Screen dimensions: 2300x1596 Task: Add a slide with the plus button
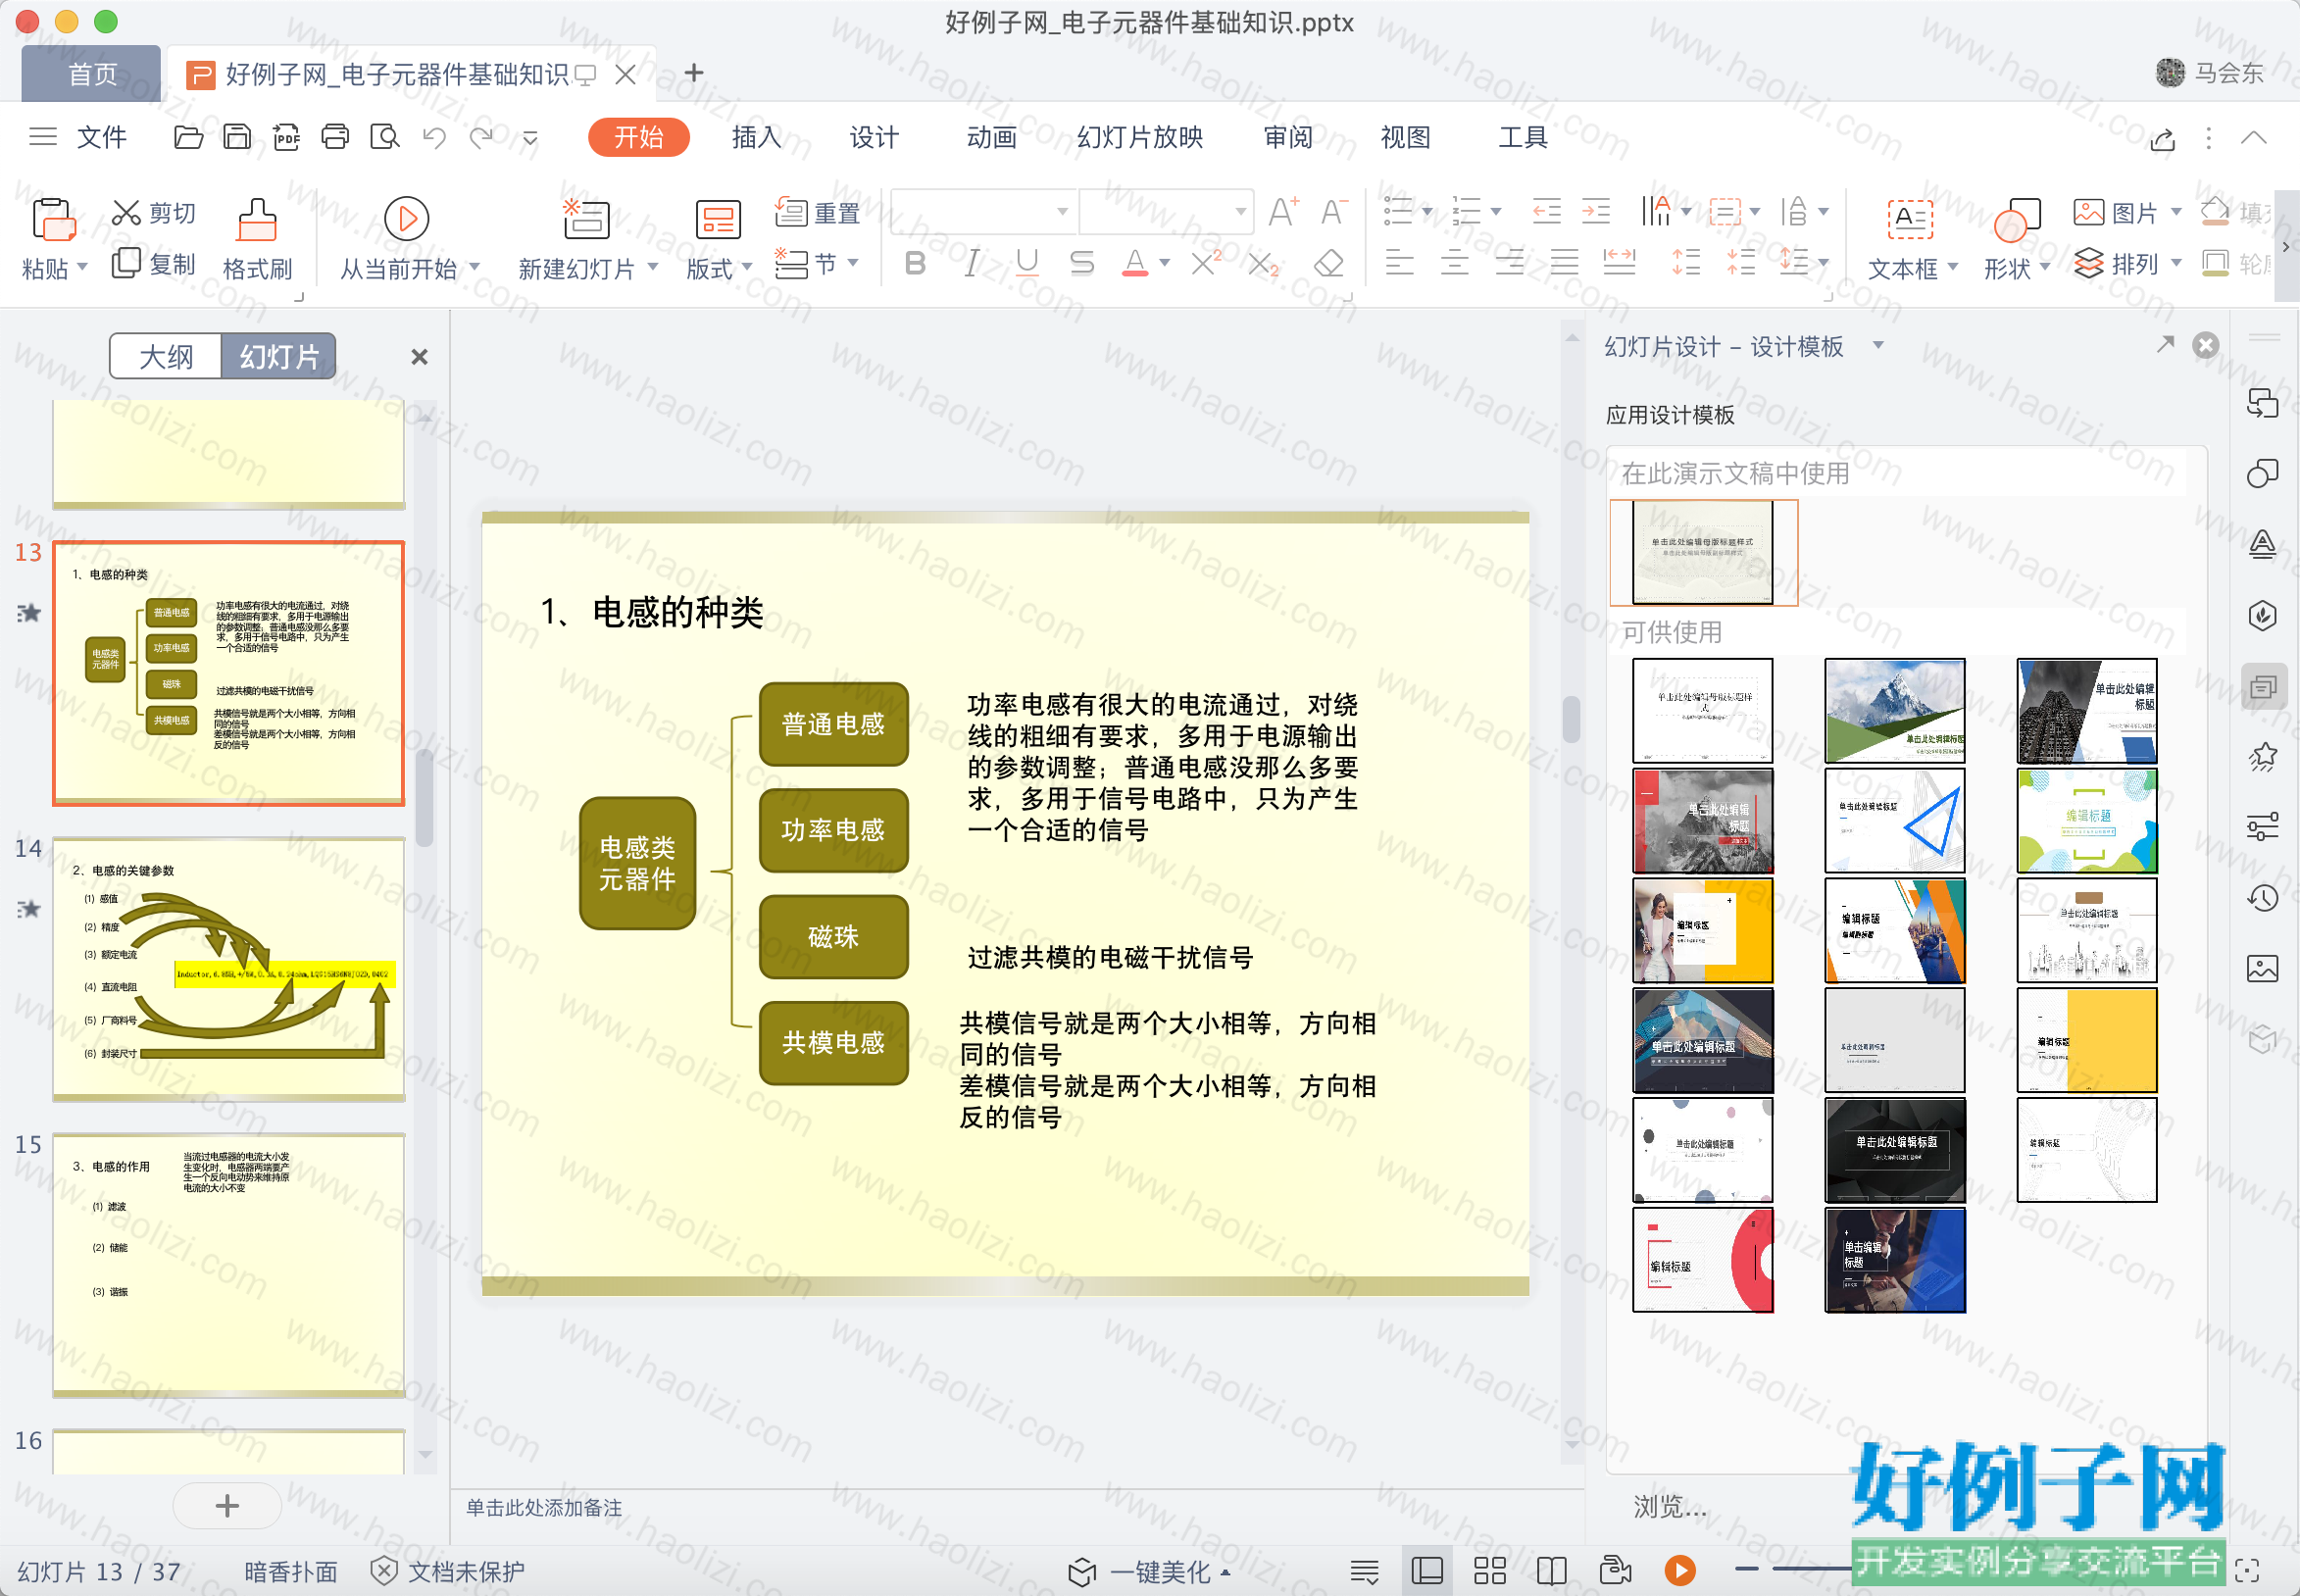click(x=227, y=1505)
